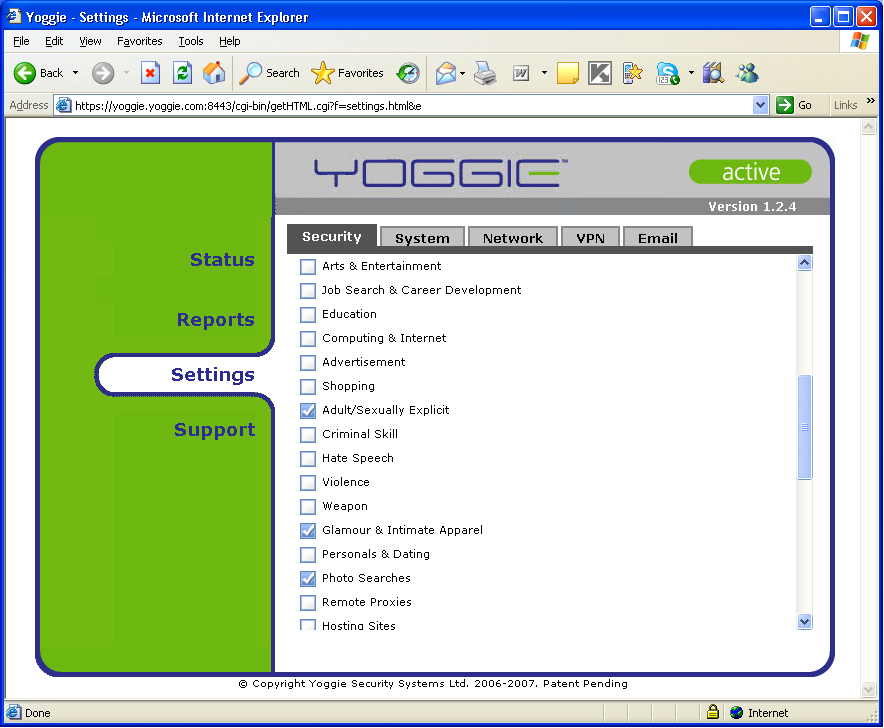This screenshot has width=884, height=728.
Task: Go to the Home page icon
Action: tap(214, 73)
